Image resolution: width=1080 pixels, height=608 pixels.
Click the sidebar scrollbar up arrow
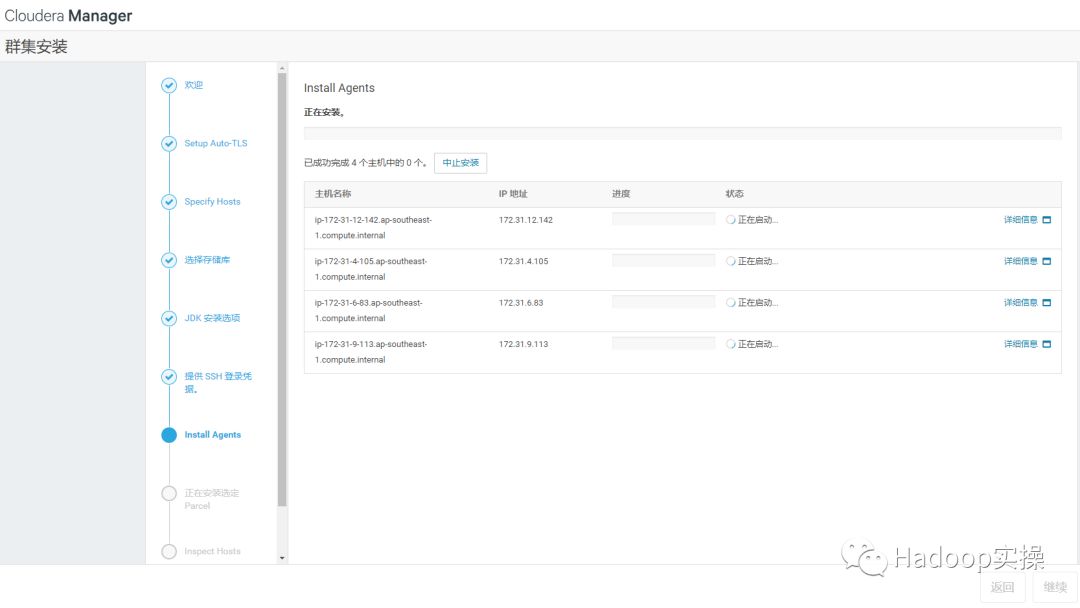click(282, 68)
